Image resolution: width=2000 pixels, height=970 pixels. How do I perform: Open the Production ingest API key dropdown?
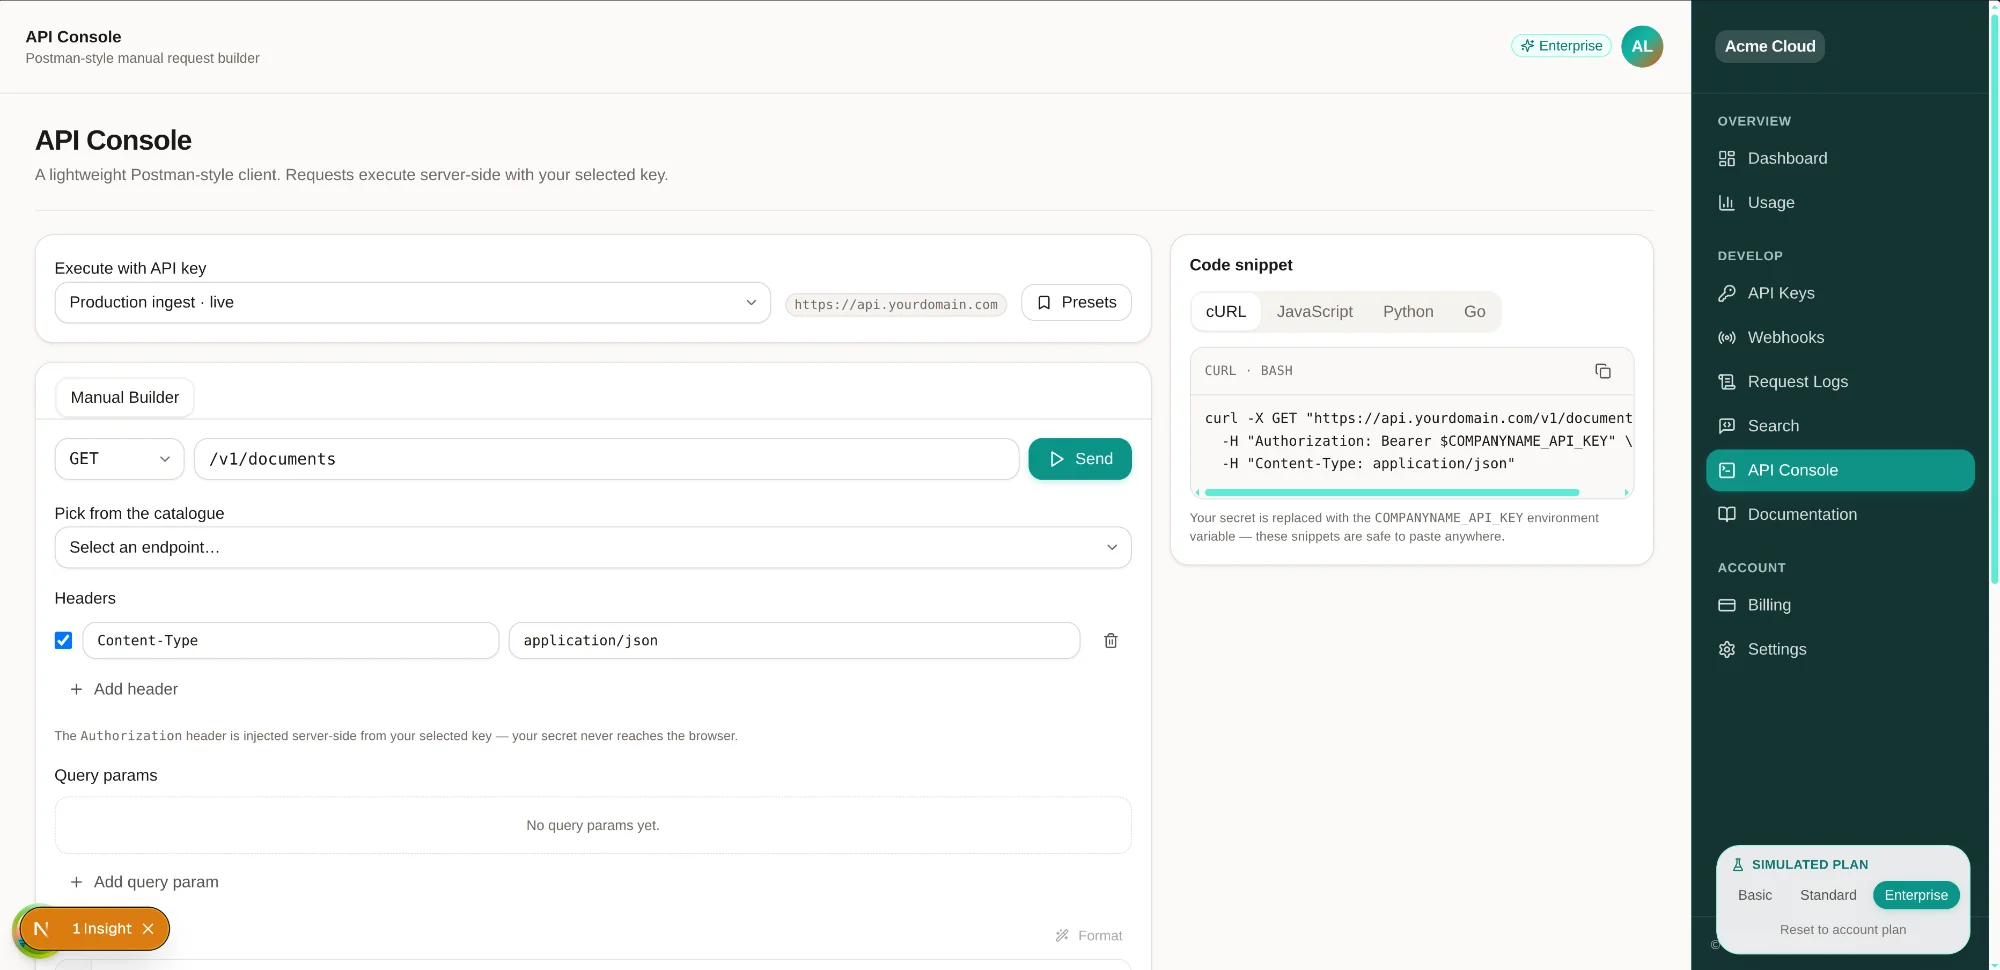pos(413,303)
